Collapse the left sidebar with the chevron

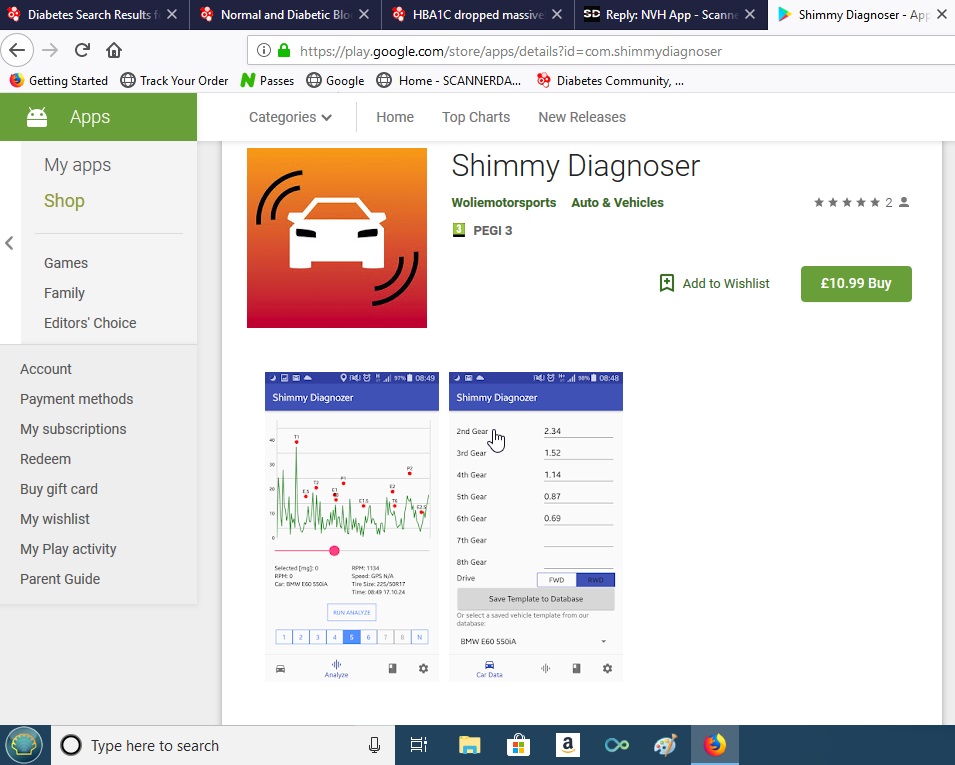9,243
